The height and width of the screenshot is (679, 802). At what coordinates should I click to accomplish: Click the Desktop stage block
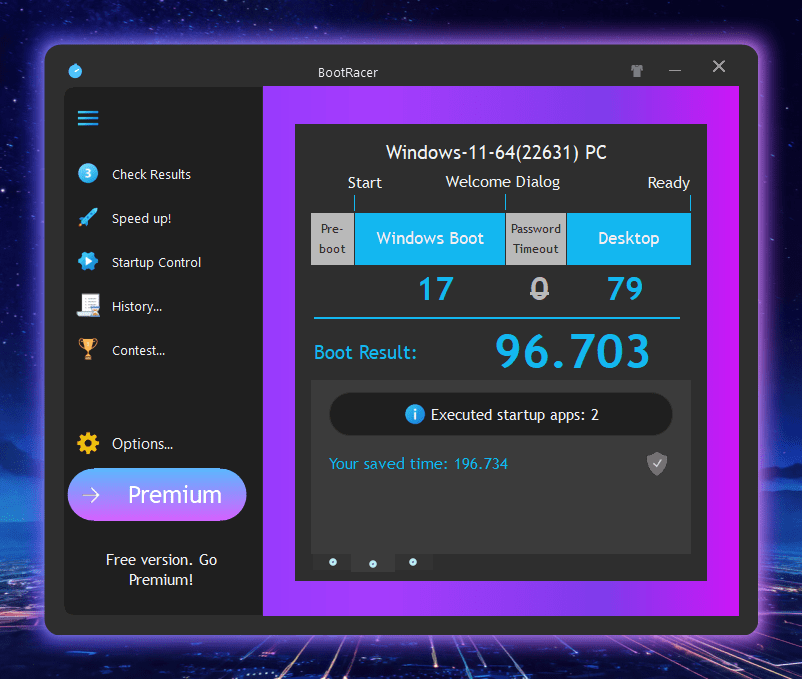coord(629,239)
